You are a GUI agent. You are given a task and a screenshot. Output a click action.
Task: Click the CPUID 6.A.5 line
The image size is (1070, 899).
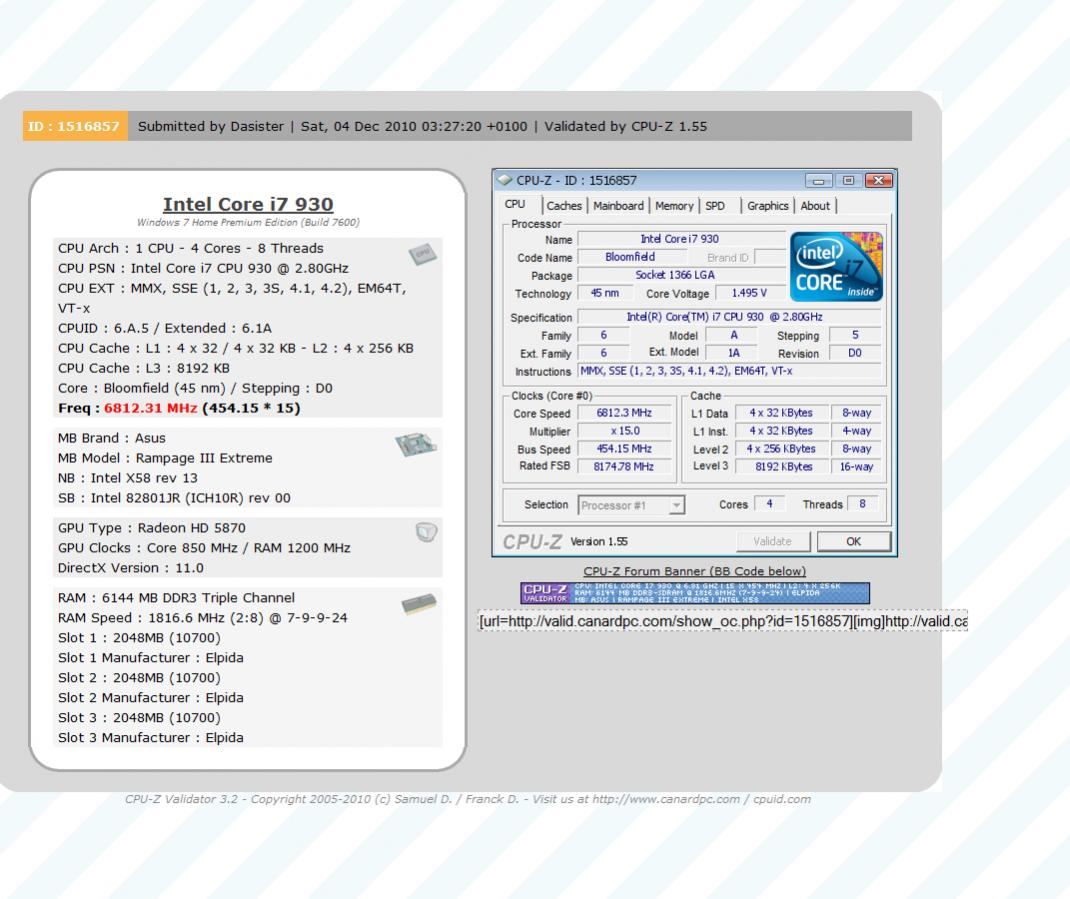click(x=164, y=328)
